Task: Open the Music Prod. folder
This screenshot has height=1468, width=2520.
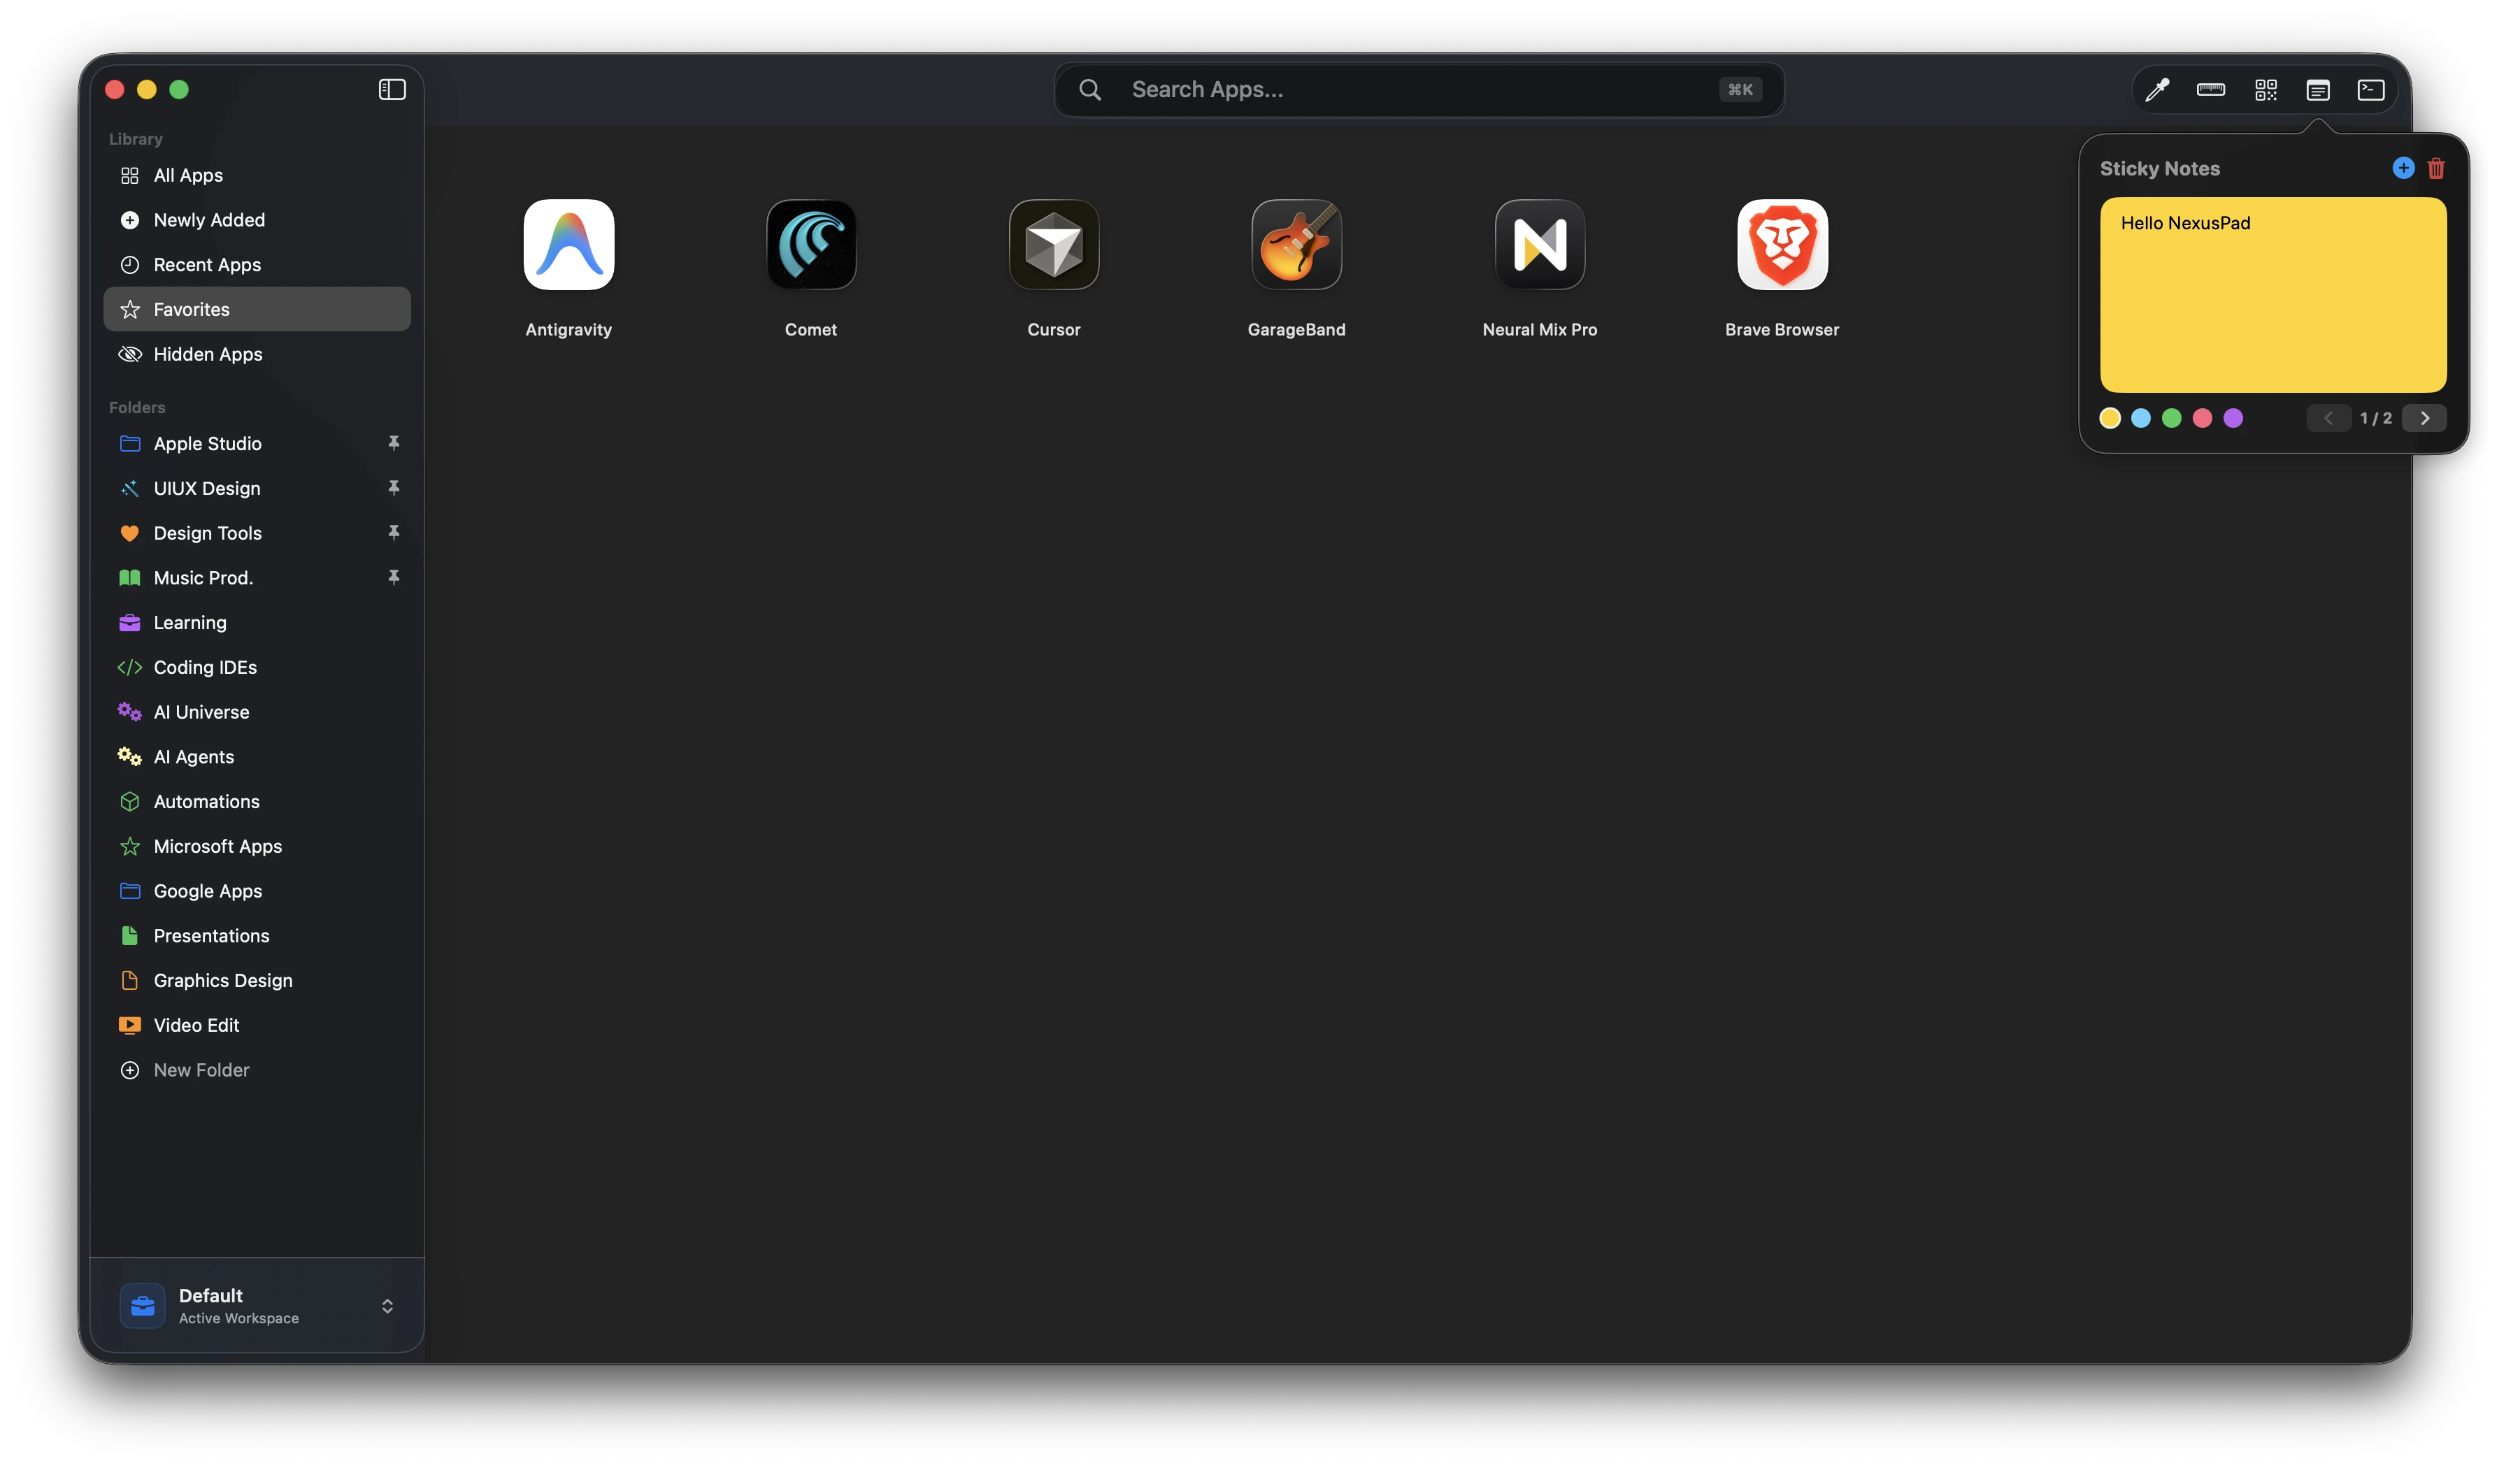Action: (x=257, y=577)
